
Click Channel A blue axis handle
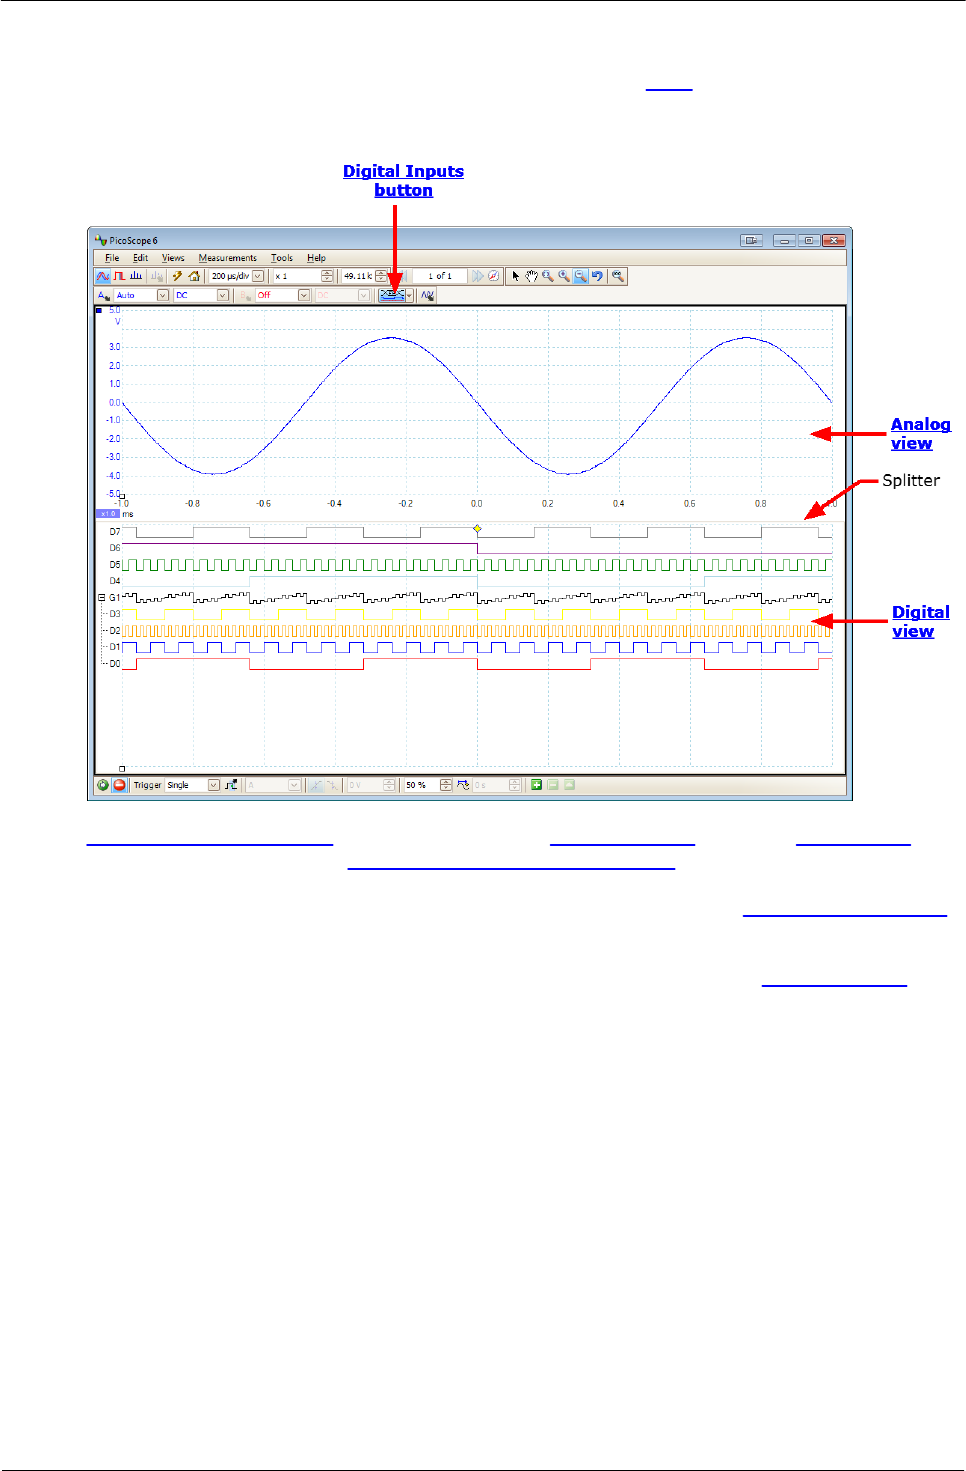[99, 311]
